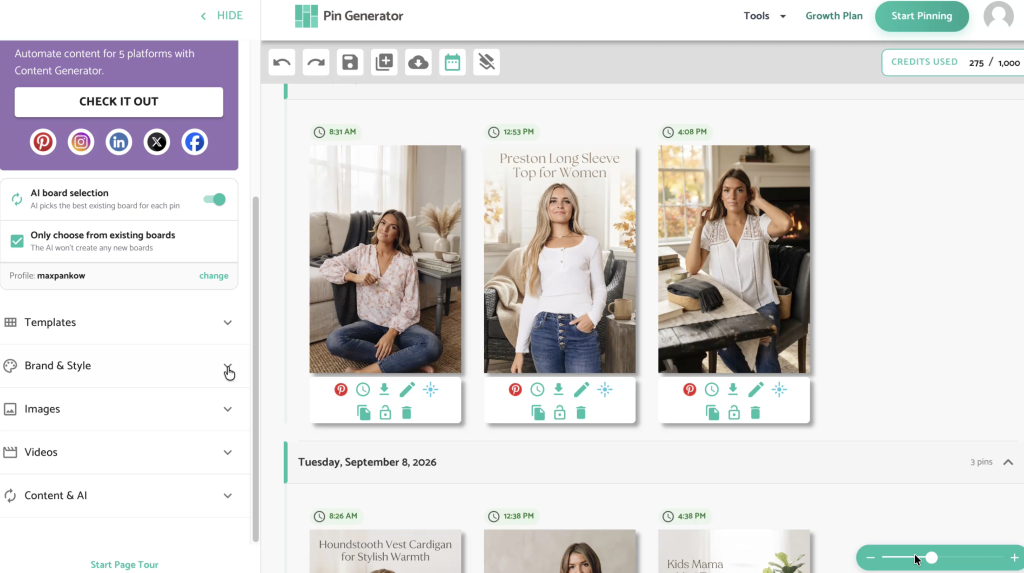Add new pins with the plus-stack icon
1024x573 pixels.
click(x=384, y=62)
